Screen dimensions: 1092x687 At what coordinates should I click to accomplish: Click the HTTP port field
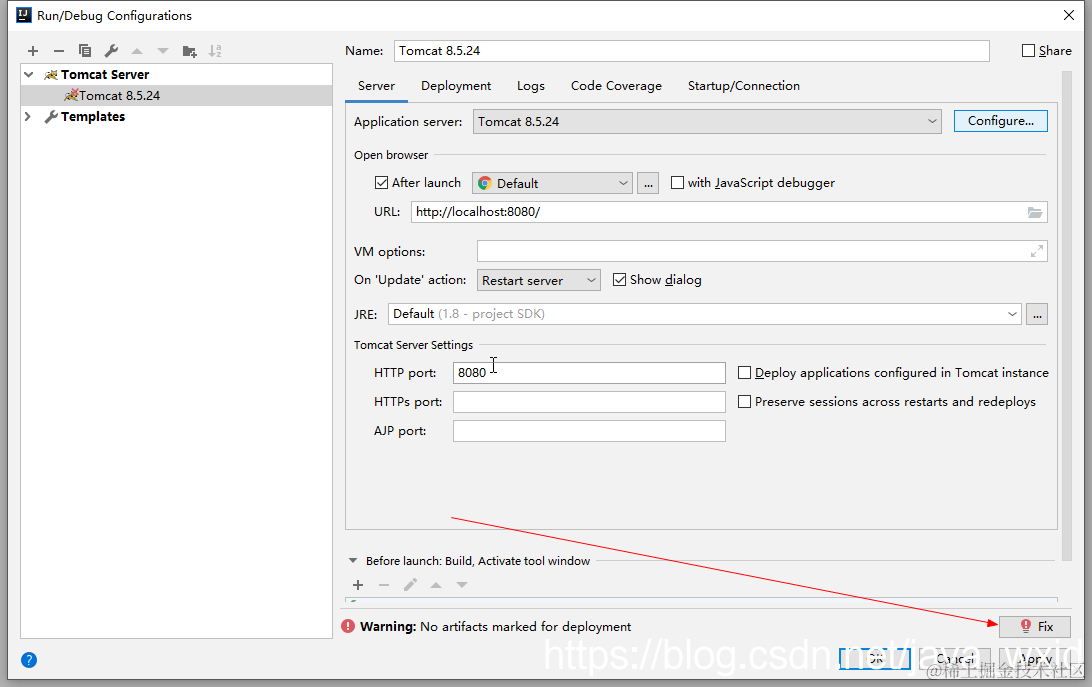pos(589,373)
